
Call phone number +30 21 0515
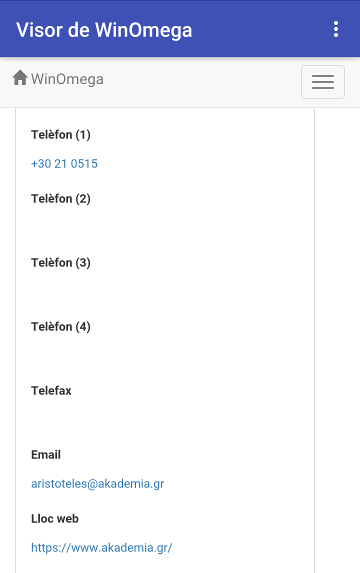point(64,163)
